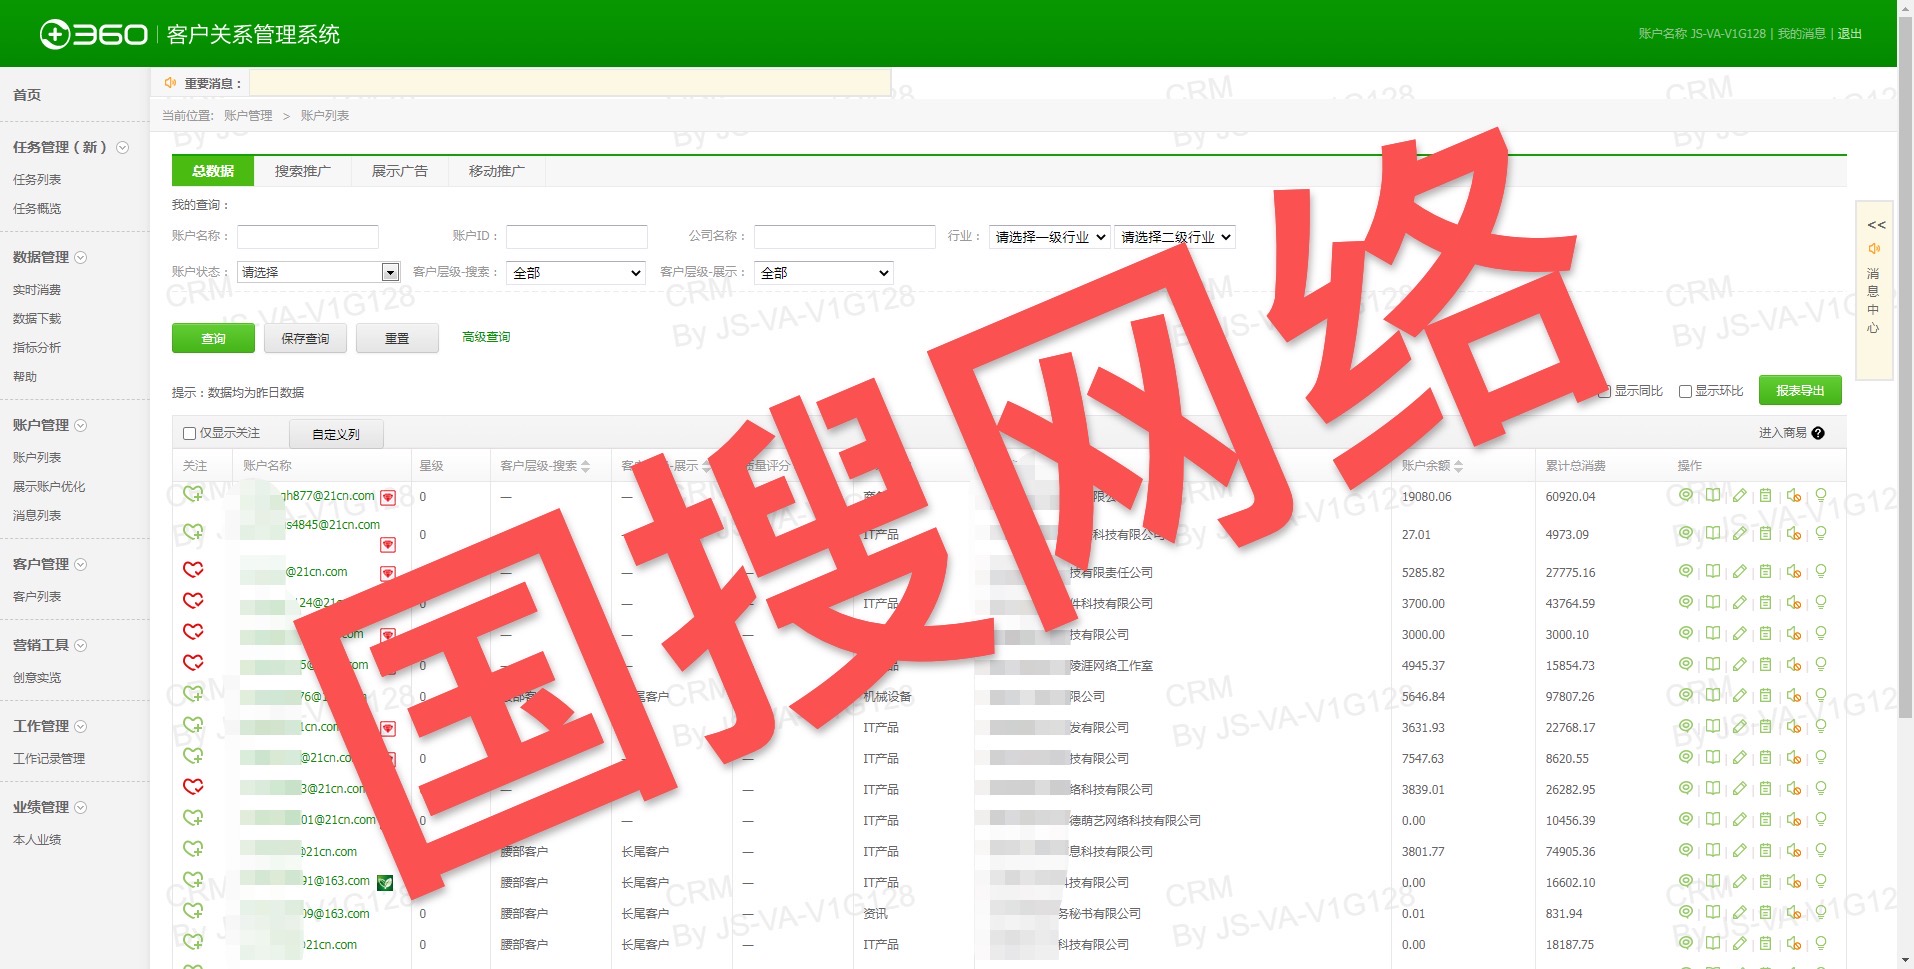Image resolution: width=1914 pixels, height=969 pixels.
Task: Open the 客户层级-搜索 filter dropdown
Action: tap(575, 272)
